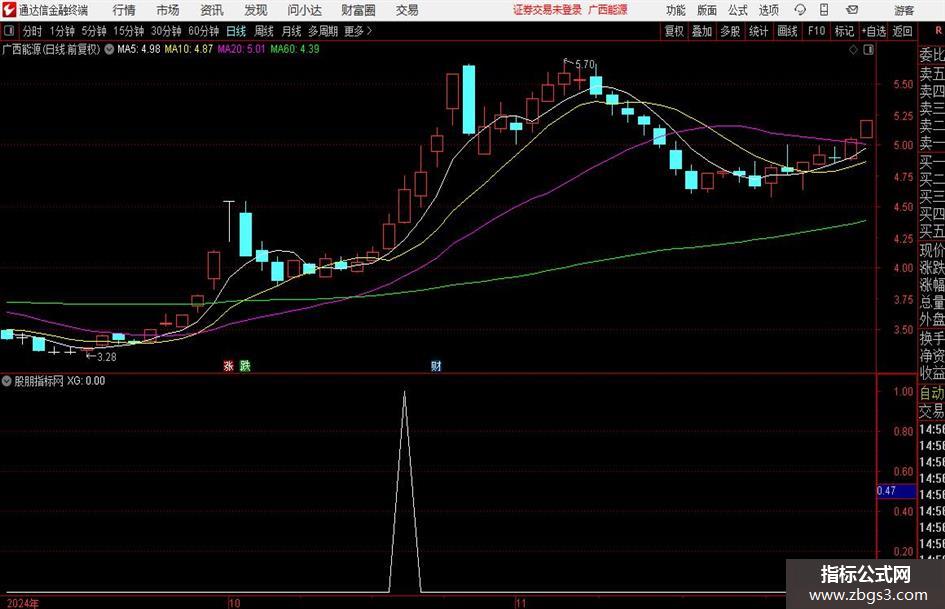945x609 pixels.
Task: Click the 复权 toolbar button
Action: click(674, 31)
